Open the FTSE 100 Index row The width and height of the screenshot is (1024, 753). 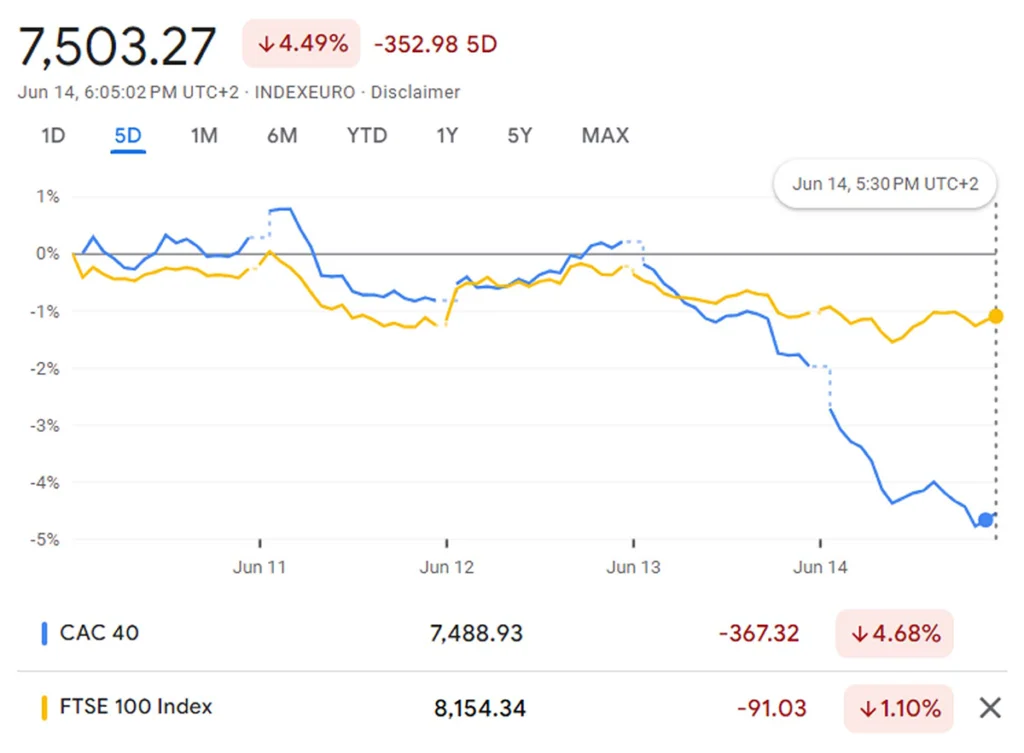point(136,708)
